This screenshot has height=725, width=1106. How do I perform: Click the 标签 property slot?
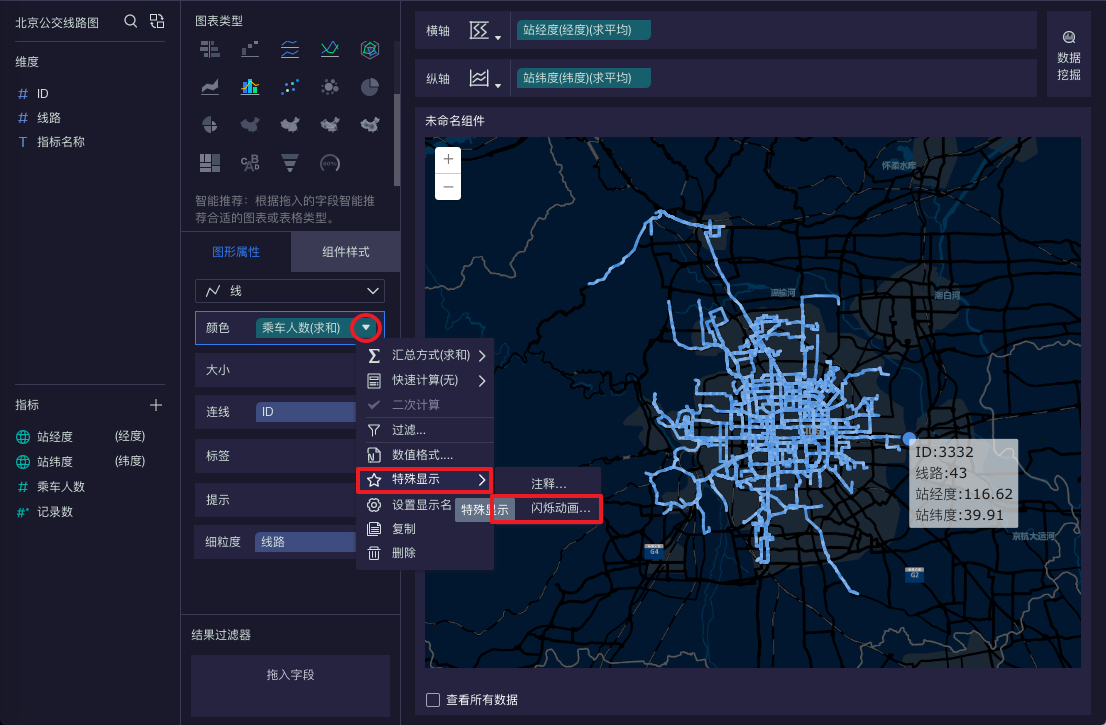pyautogui.click(x=276, y=456)
